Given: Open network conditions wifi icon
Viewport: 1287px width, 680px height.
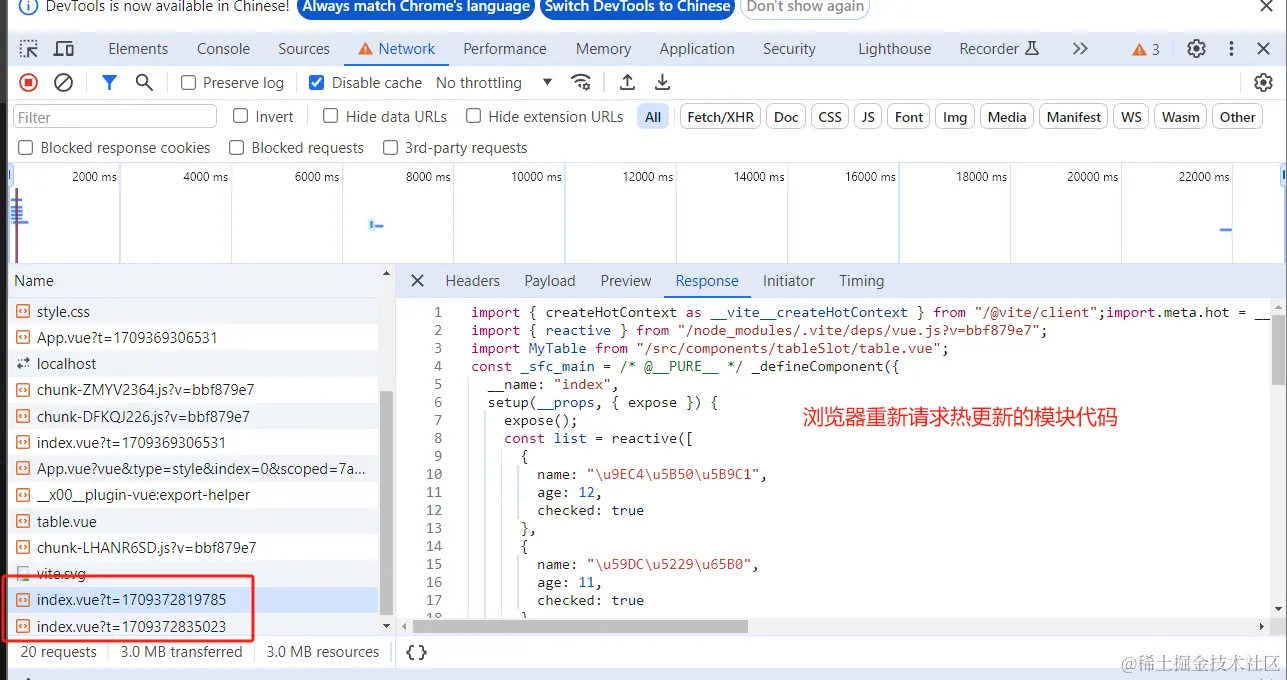Looking at the screenshot, I should [x=581, y=83].
